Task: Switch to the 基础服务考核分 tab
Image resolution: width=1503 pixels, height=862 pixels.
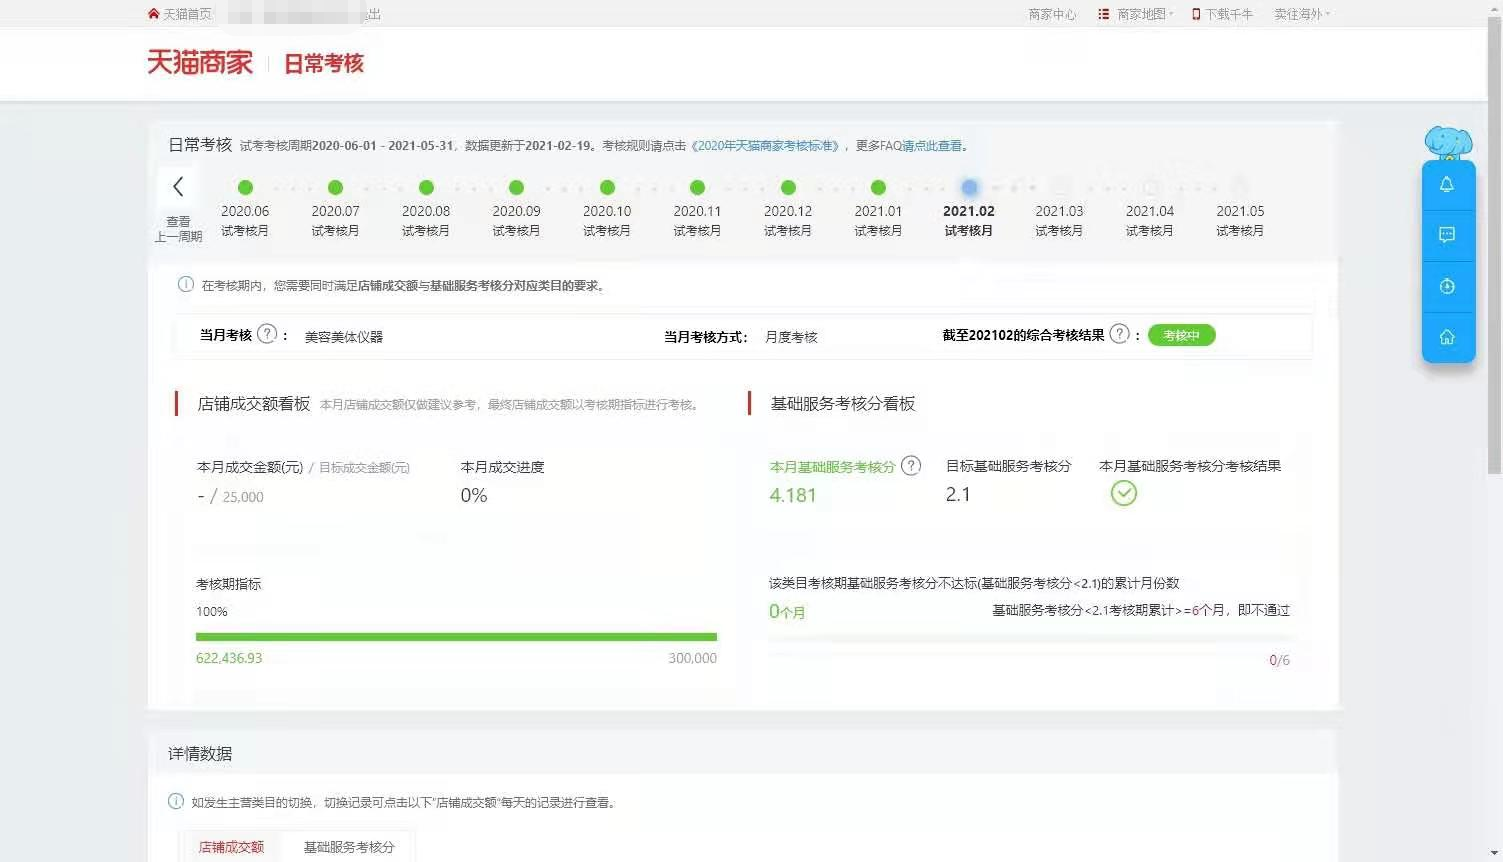Action: [349, 847]
